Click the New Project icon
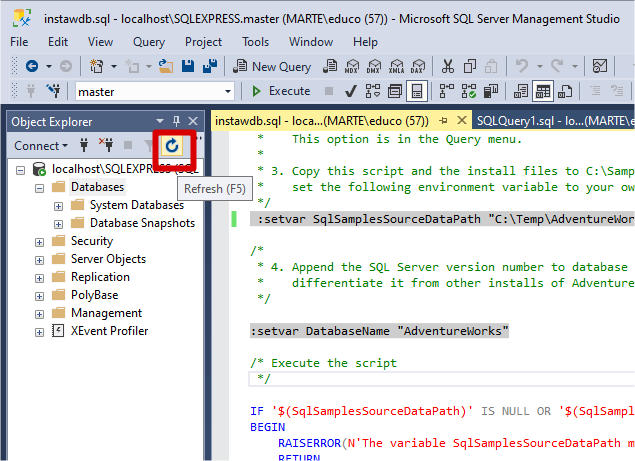Image resolution: width=635 pixels, height=461 pixels. (96, 66)
